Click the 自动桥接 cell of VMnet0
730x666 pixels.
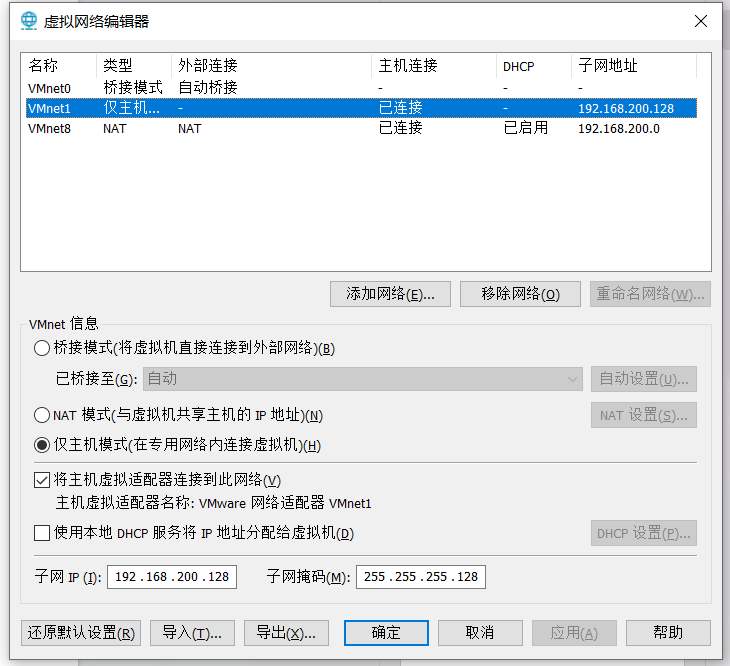click(208, 87)
